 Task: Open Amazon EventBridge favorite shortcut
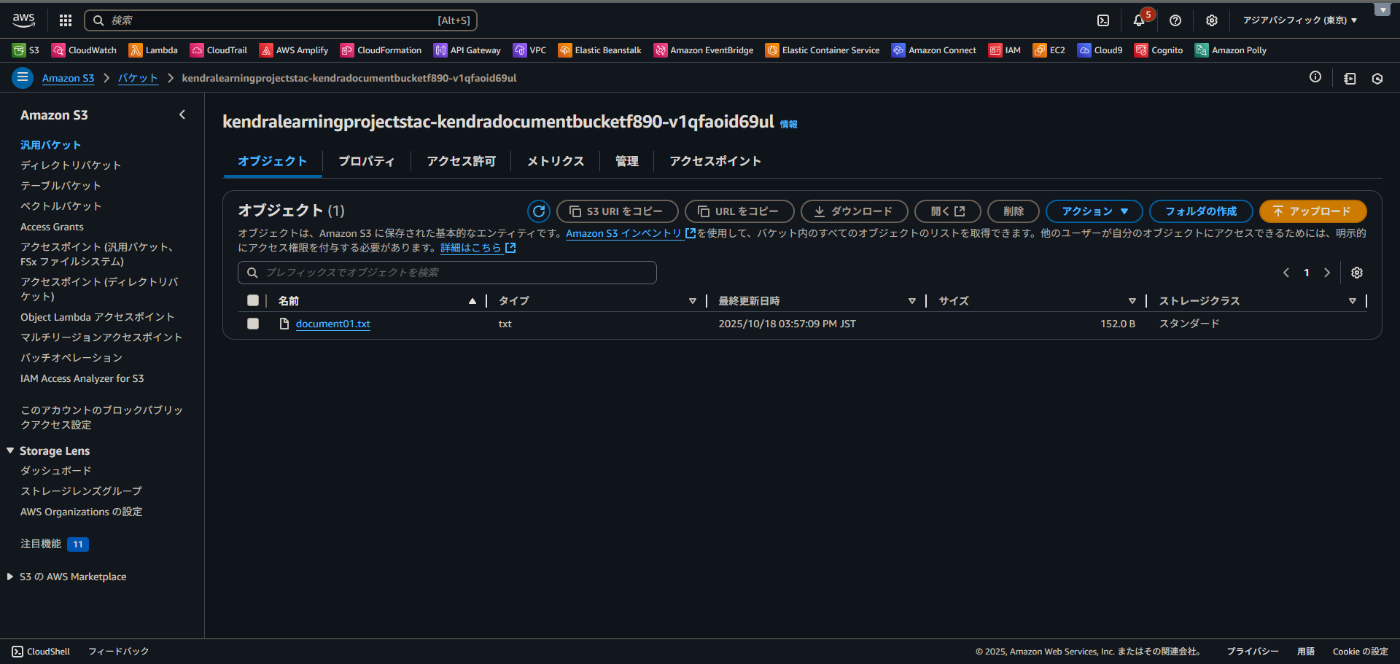[704, 50]
